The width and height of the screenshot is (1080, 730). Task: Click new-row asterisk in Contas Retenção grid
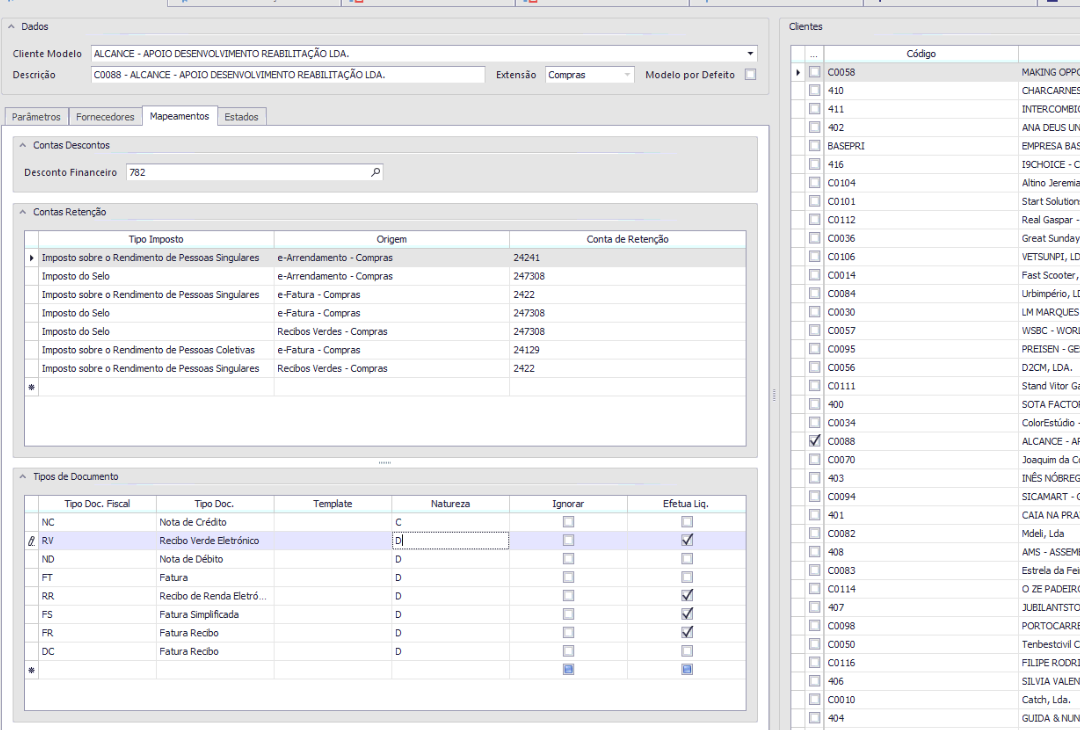(31, 387)
